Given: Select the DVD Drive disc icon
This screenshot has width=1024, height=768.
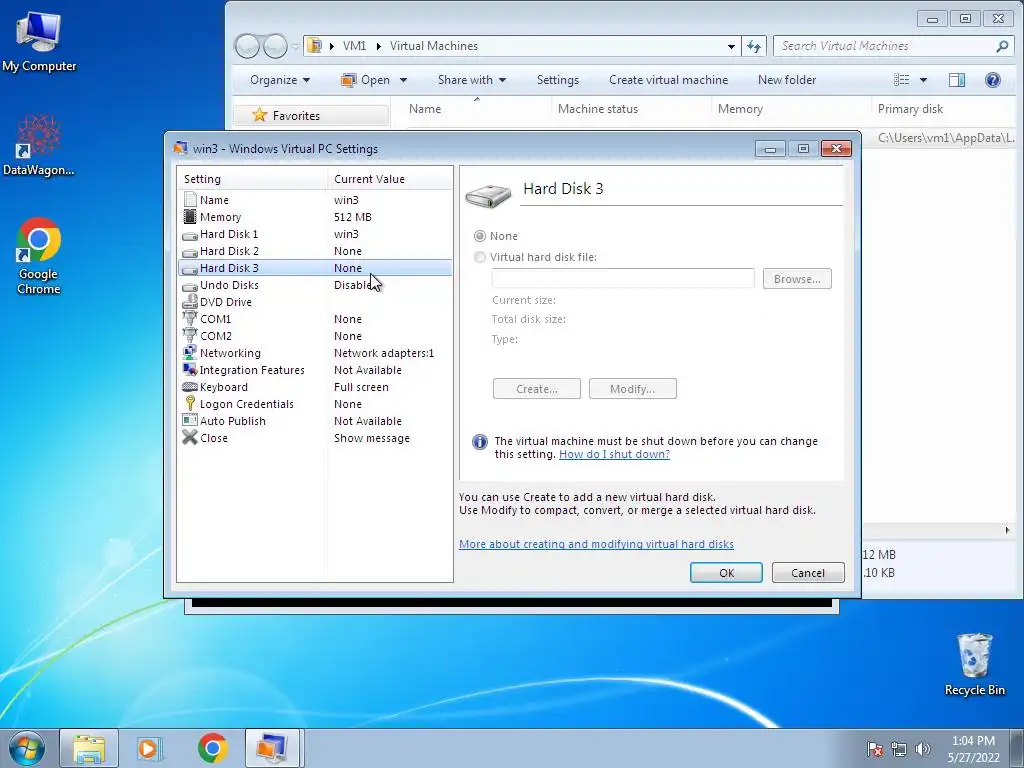Looking at the screenshot, I should (x=189, y=302).
